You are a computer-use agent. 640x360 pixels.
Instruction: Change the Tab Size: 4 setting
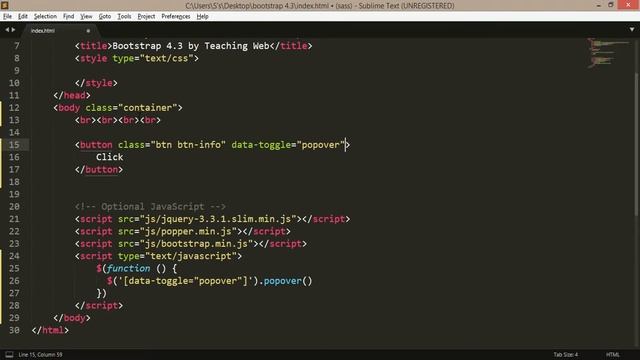566,355
